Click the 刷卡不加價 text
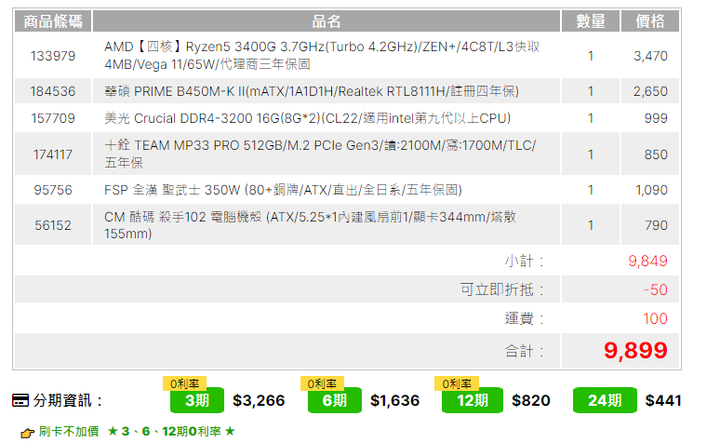 click(x=68, y=432)
